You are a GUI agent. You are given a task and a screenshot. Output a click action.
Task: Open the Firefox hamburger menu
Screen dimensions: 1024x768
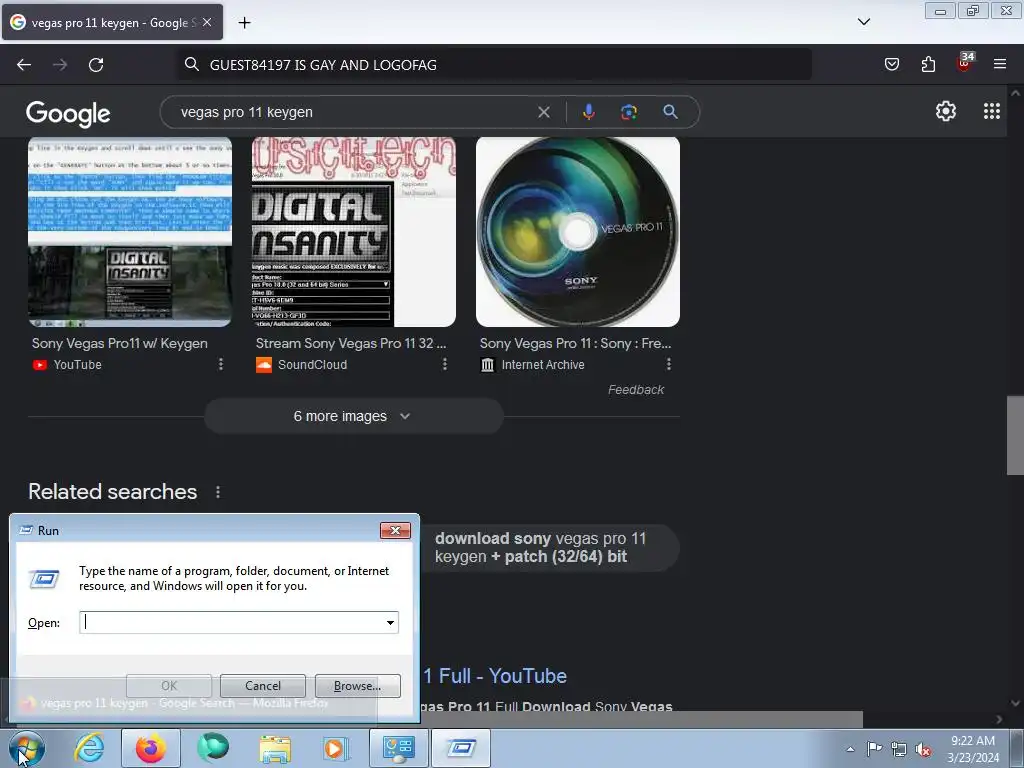[1000, 64]
